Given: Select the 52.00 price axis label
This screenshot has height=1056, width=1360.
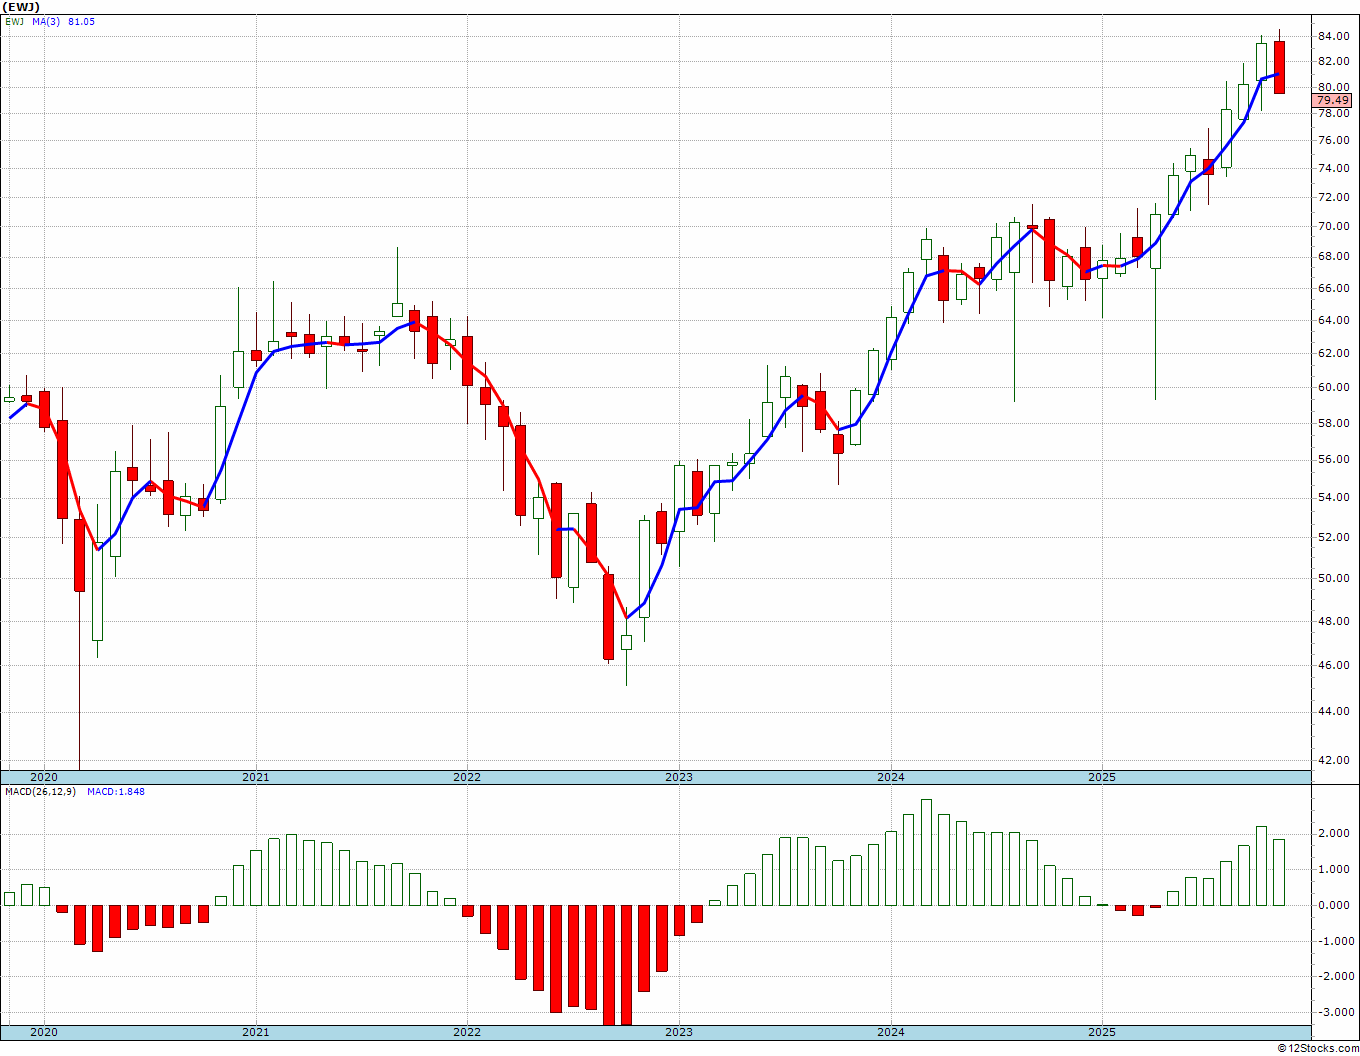Looking at the screenshot, I should [1333, 537].
